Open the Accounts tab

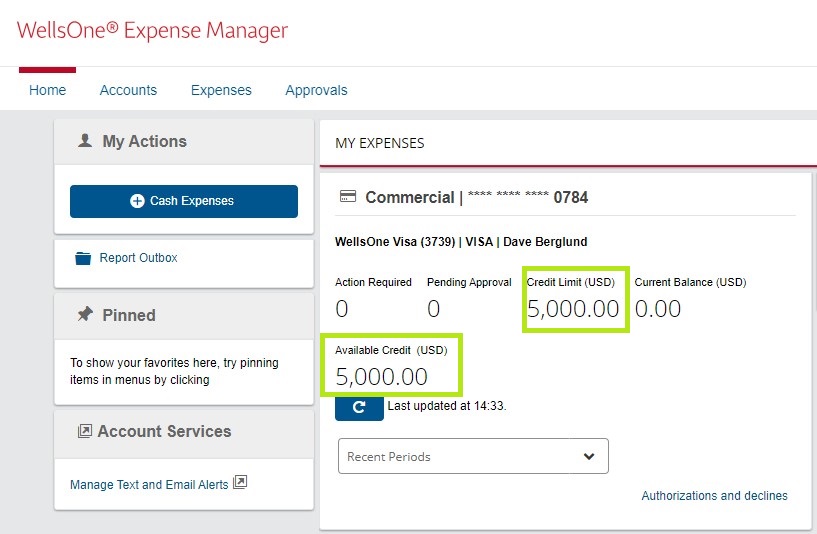point(128,90)
